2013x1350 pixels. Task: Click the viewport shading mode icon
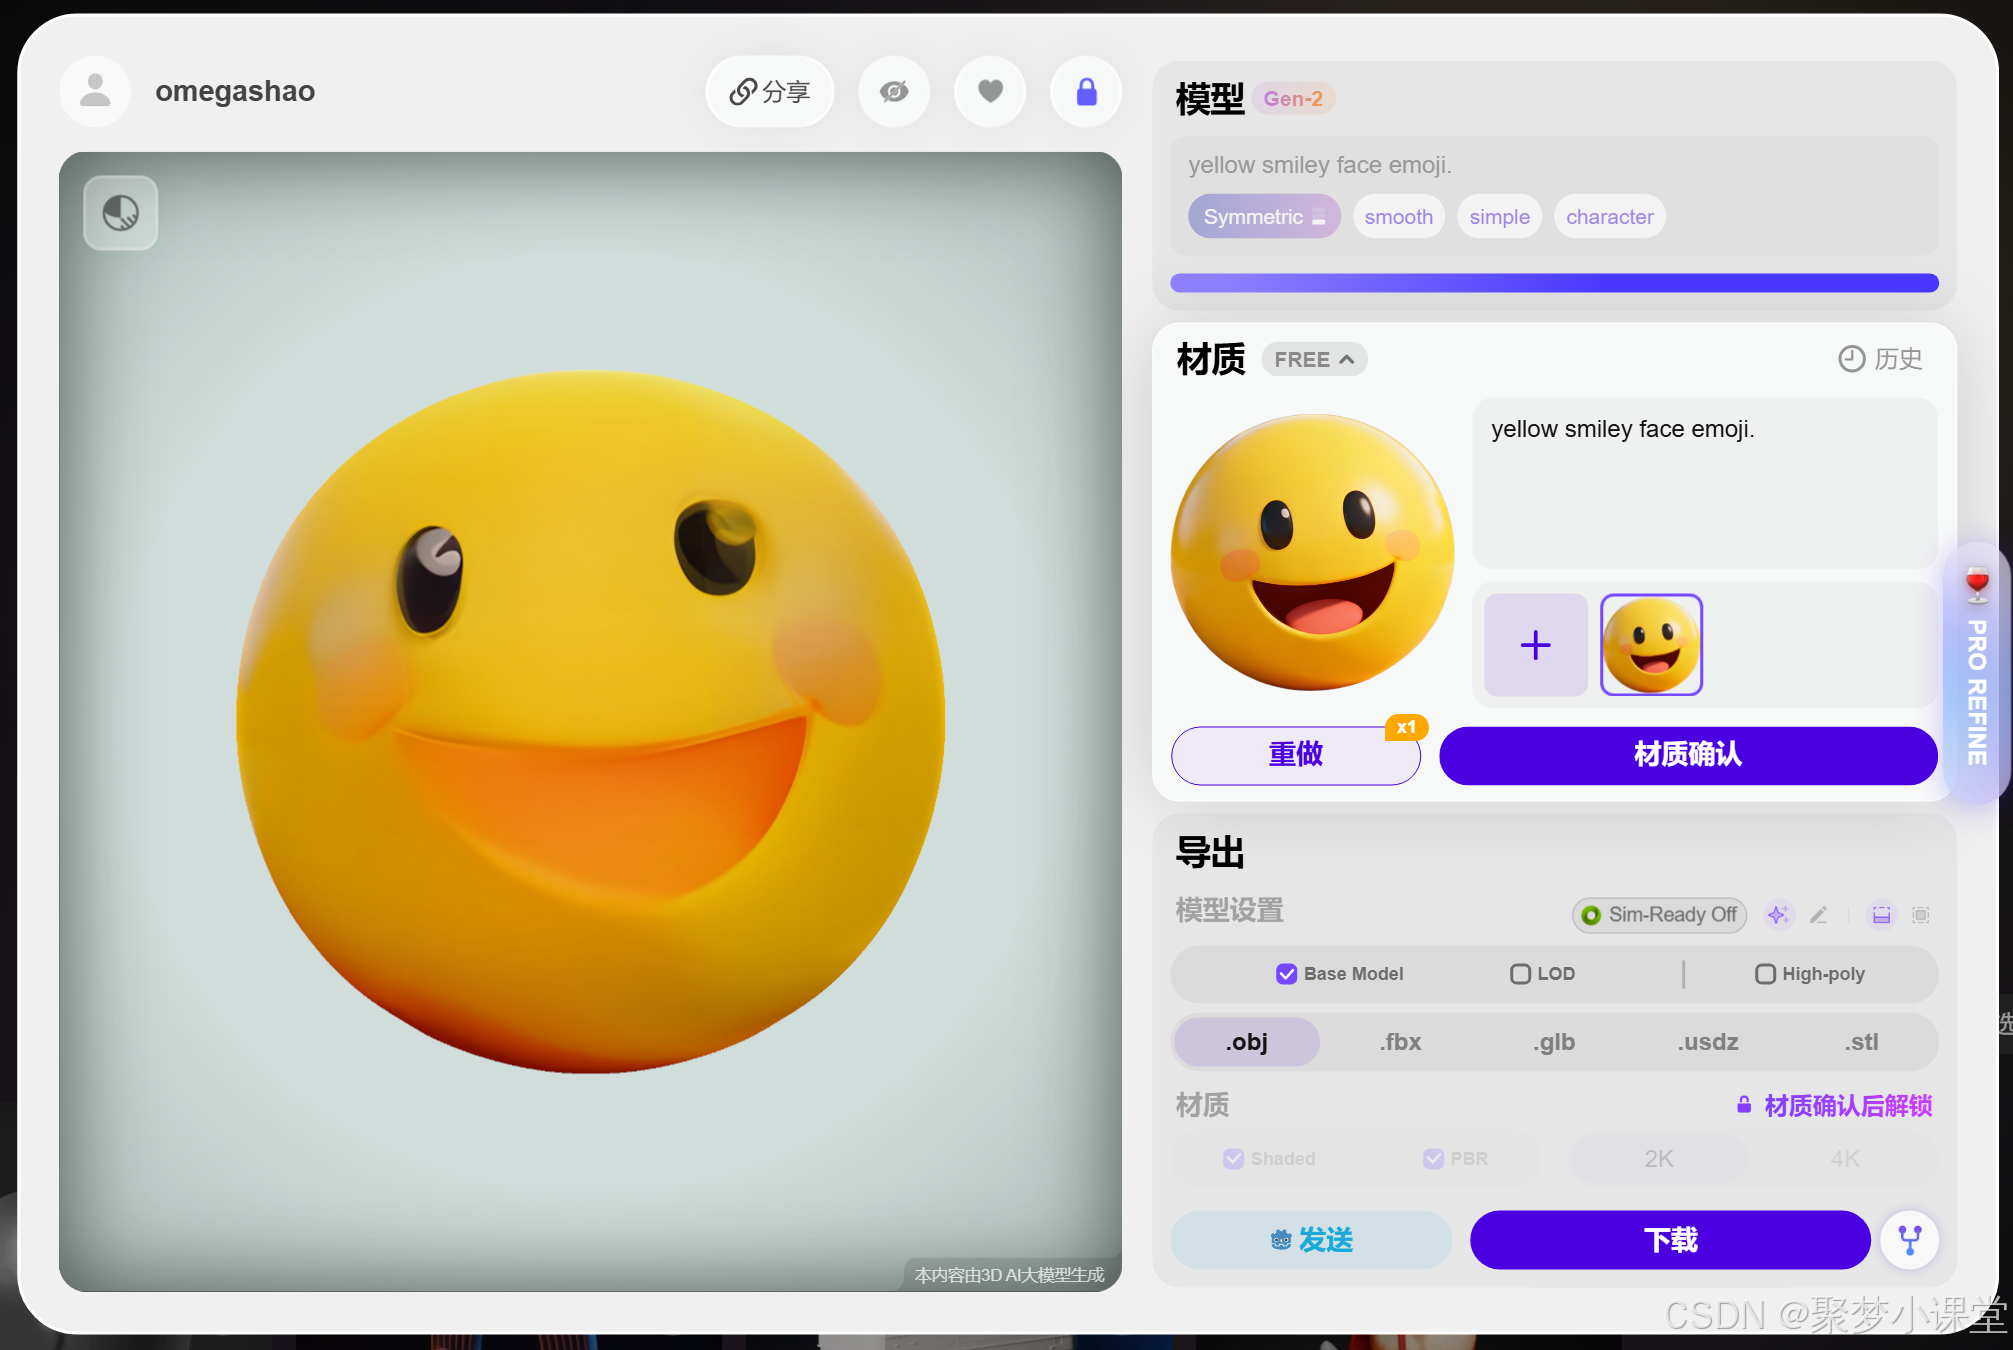click(121, 213)
